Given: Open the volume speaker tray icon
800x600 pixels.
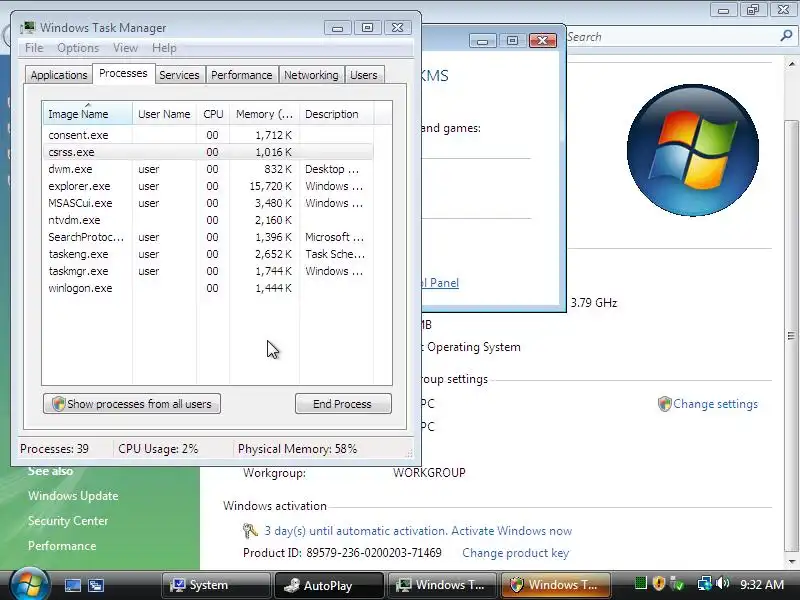Looking at the screenshot, I should click(722, 583).
